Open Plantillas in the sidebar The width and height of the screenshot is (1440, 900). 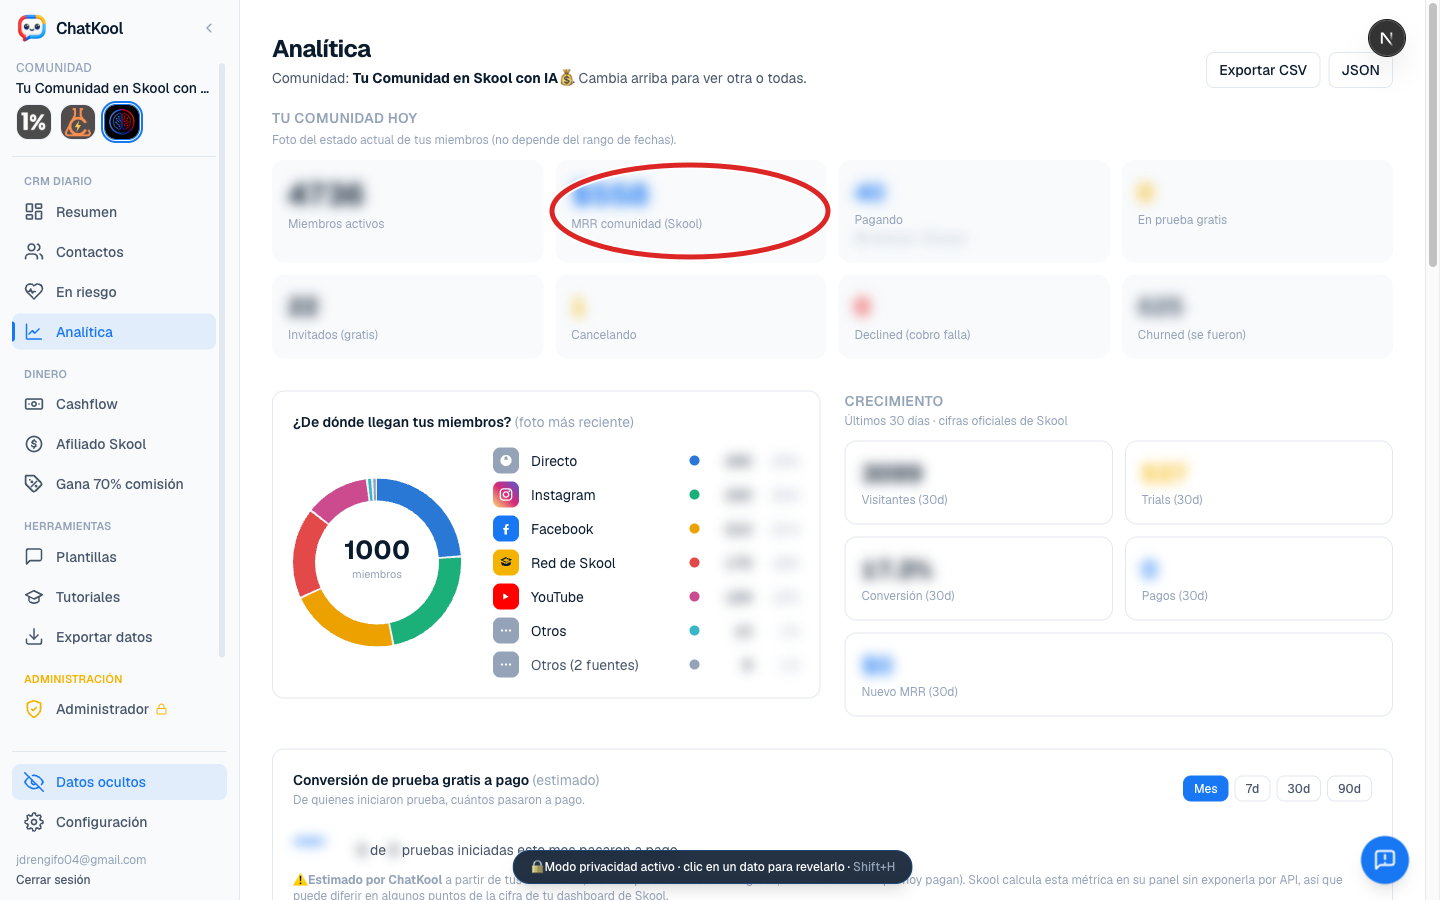[x=114, y=557]
